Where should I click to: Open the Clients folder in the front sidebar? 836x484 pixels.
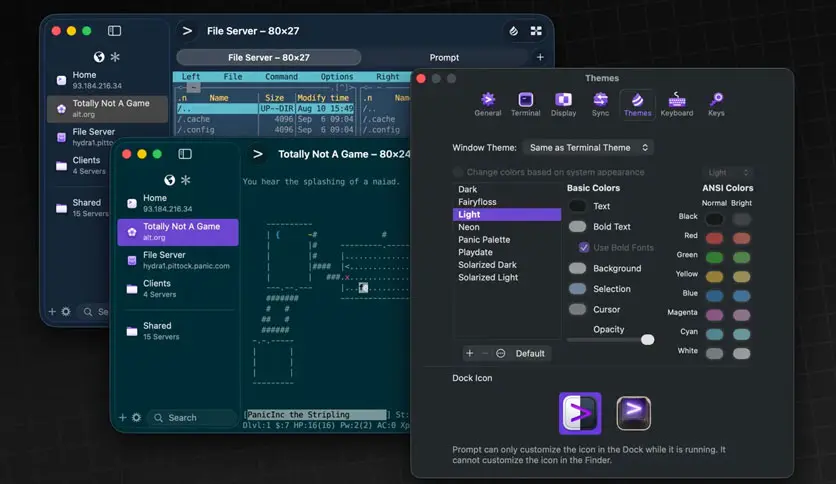[178, 288]
